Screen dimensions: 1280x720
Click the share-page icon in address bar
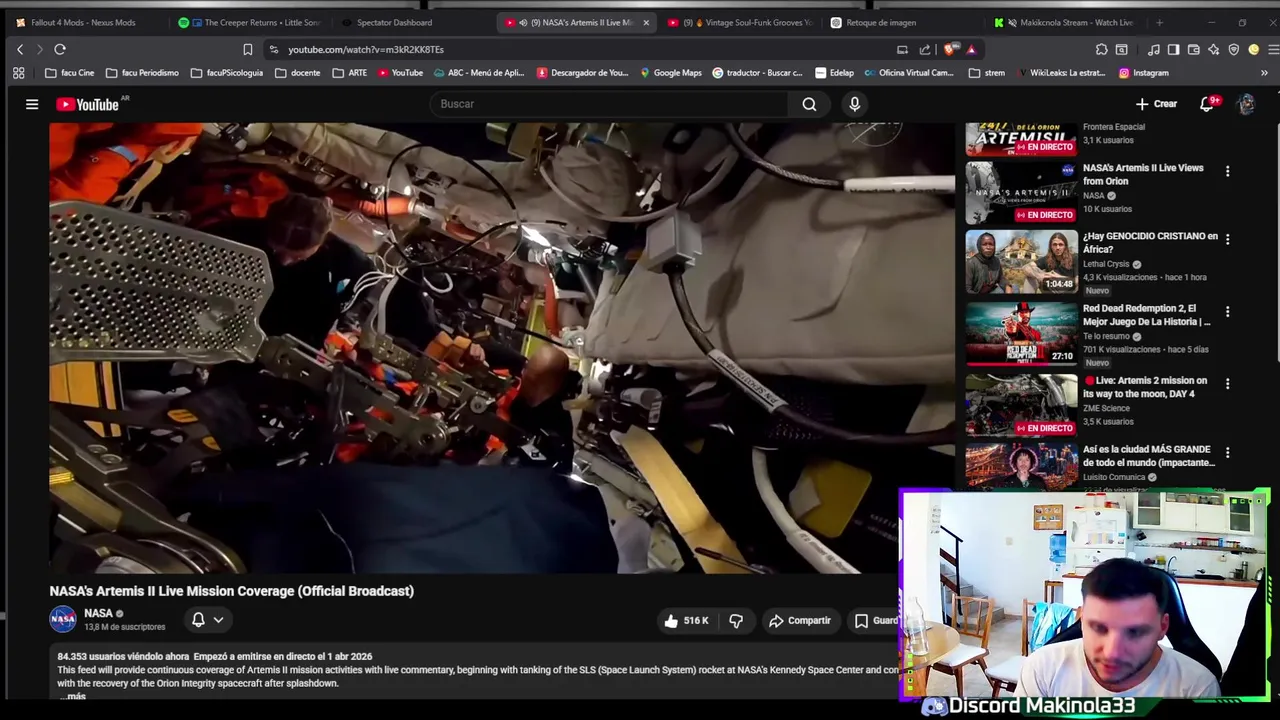pos(925,49)
